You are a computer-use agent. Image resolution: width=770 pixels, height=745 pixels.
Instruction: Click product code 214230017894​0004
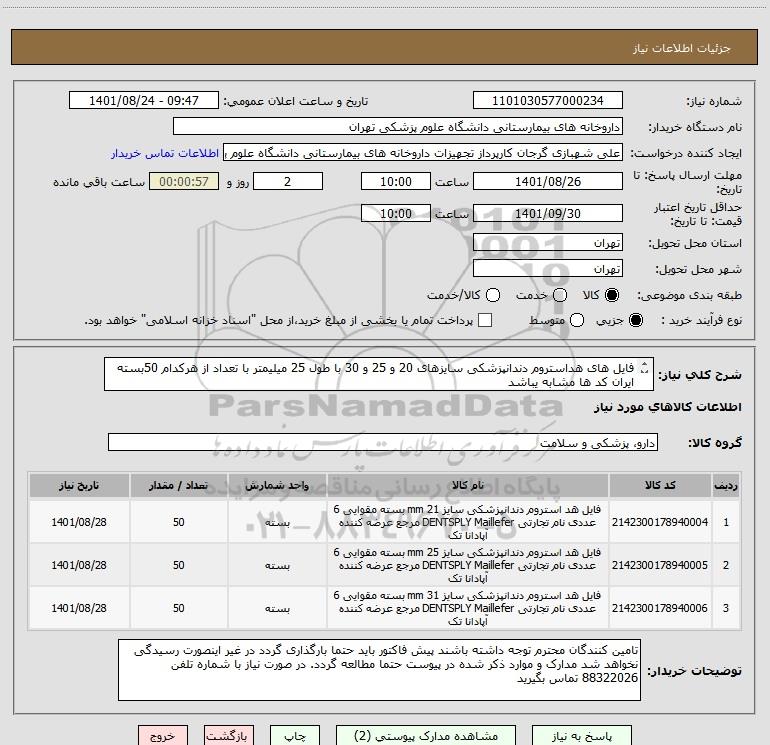click(x=660, y=522)
